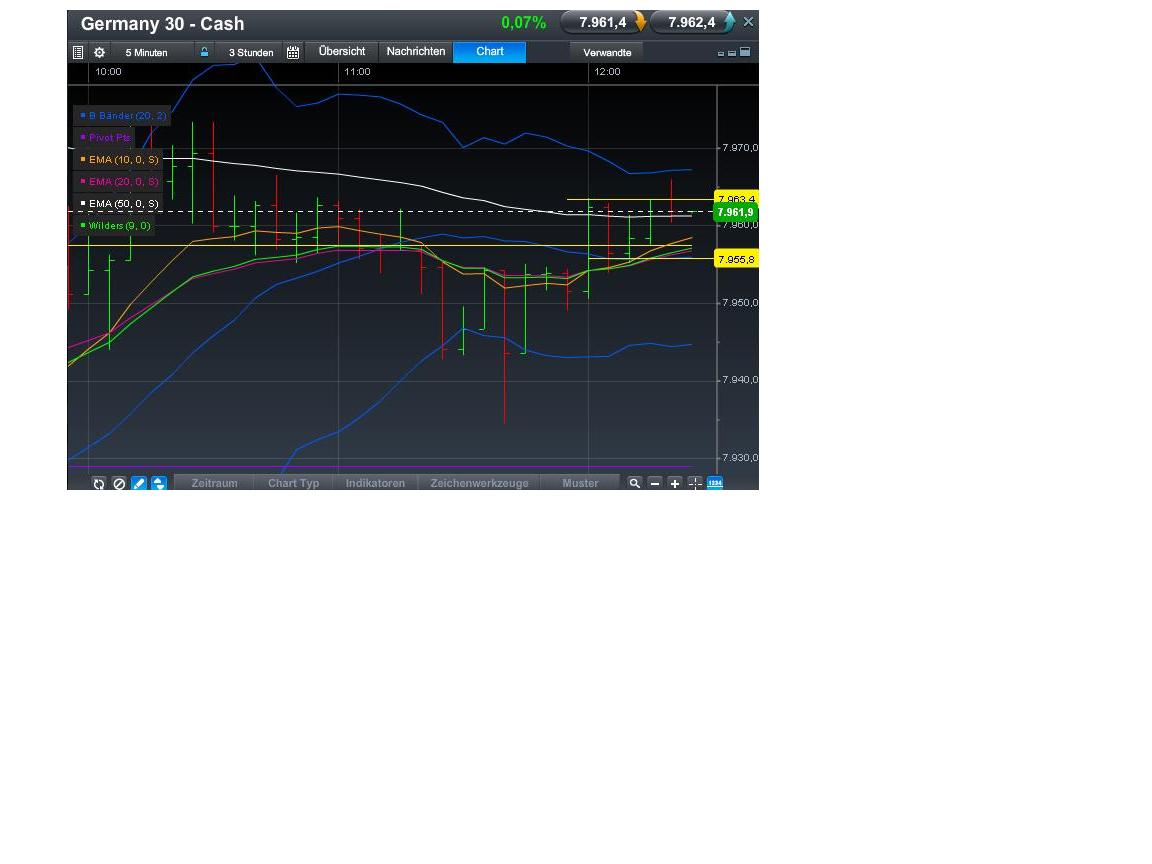Select the pencil drawing icon at the bottom
This screenshot has width=1152, height=864.
139,483
